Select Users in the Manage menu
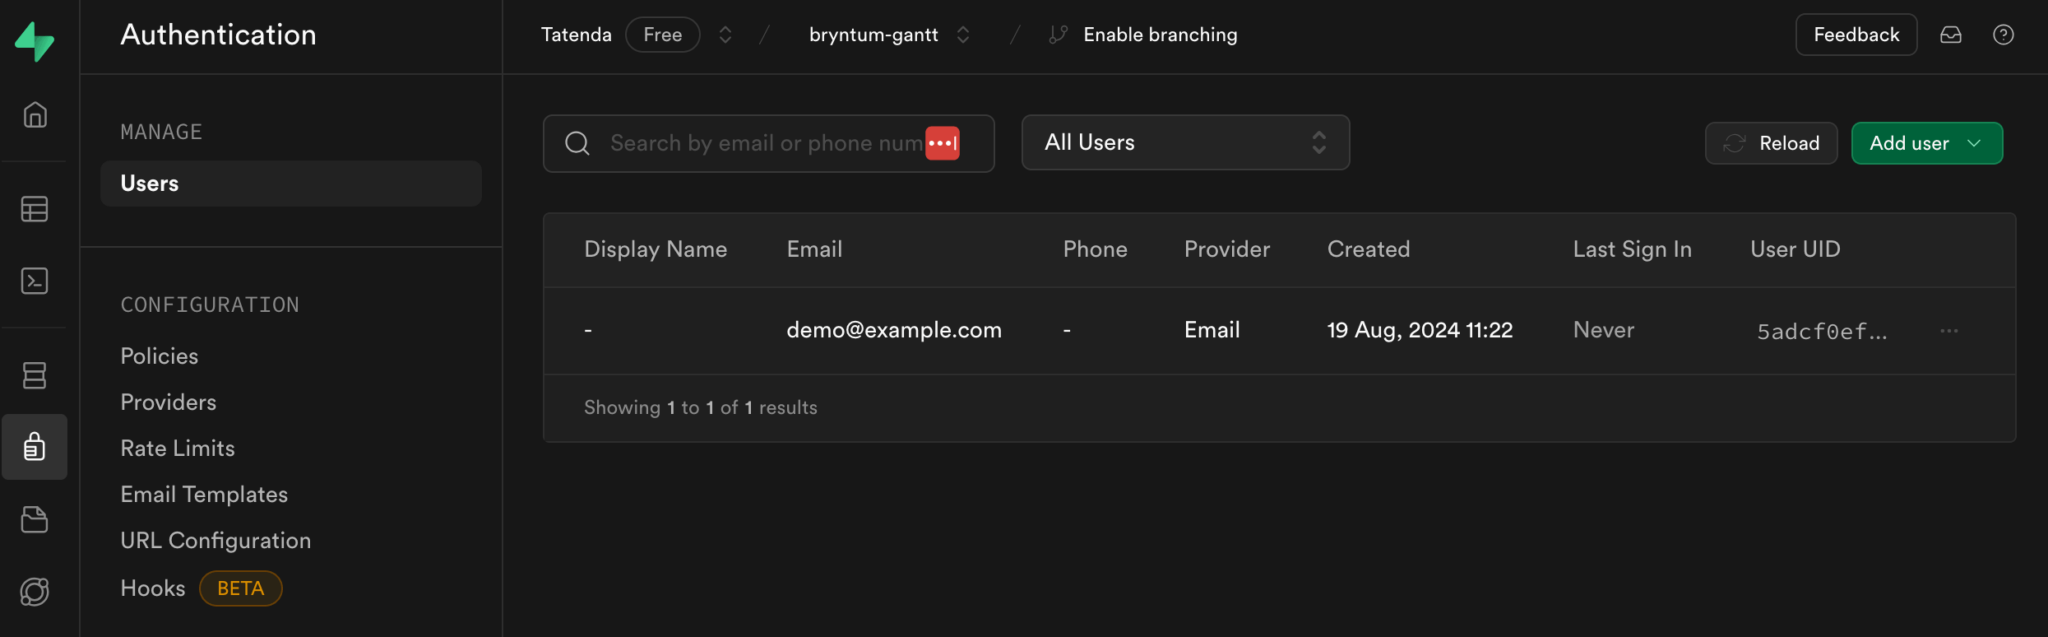This screenshot has height=637, width=2048. [291, 184]
